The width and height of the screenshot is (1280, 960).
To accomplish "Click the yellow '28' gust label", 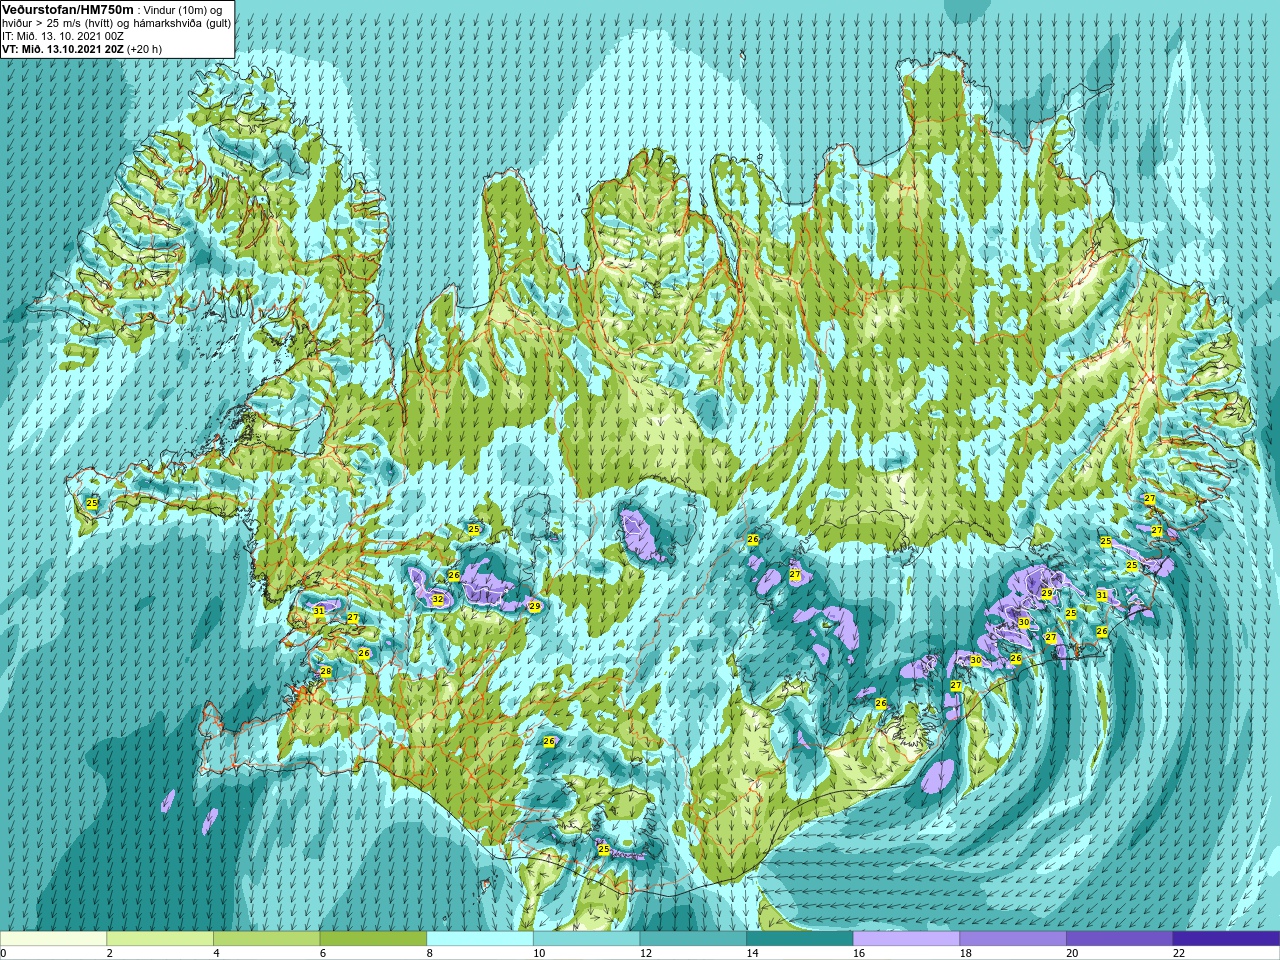I will click(325, 671).
